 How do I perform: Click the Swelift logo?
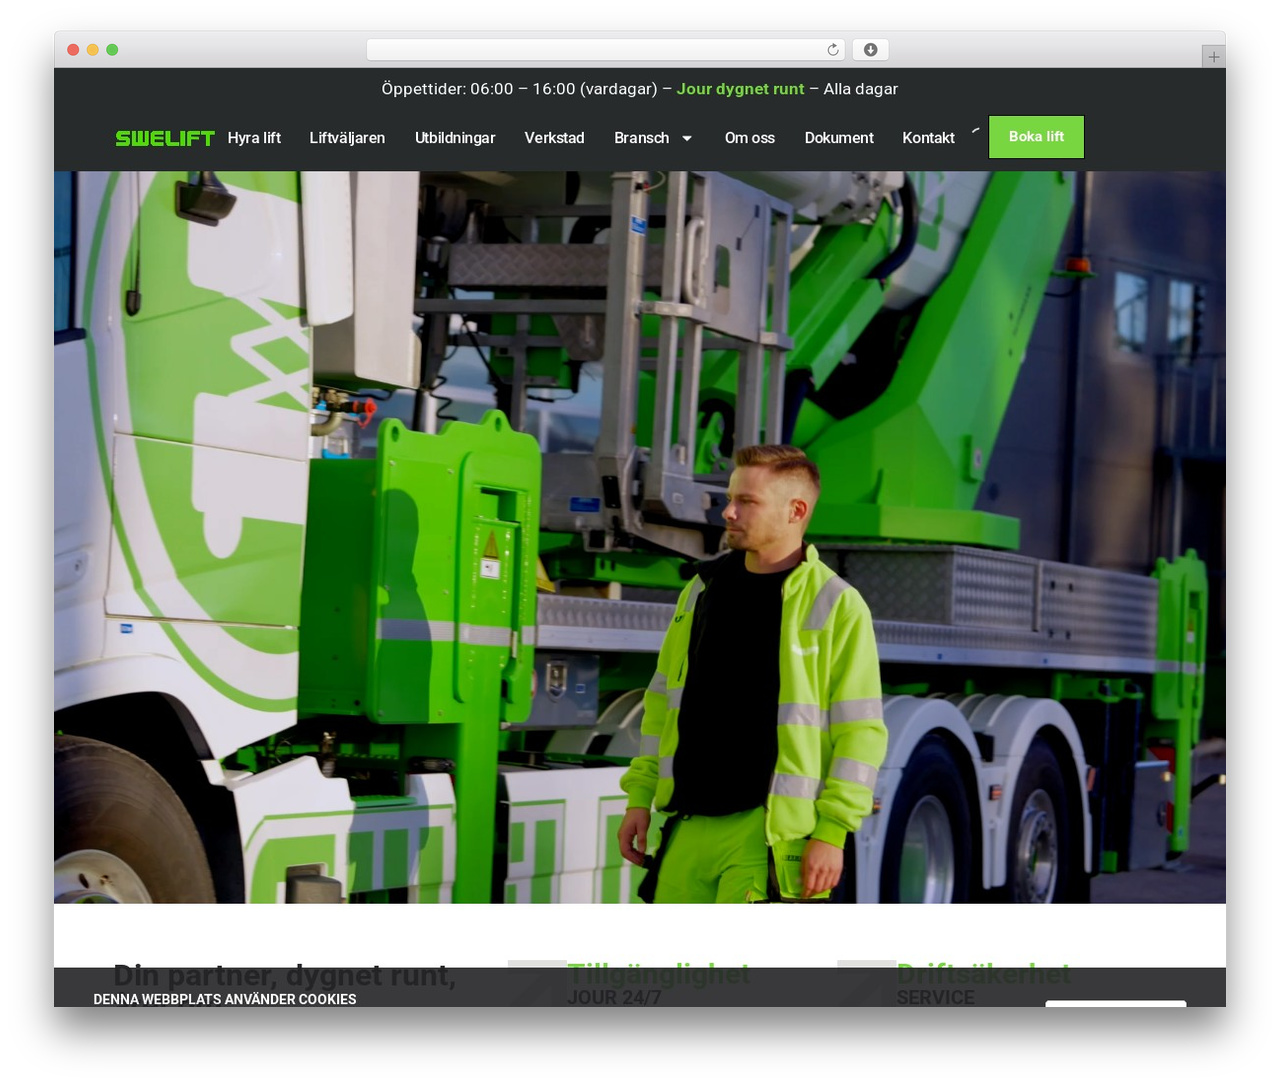point(165,138)
